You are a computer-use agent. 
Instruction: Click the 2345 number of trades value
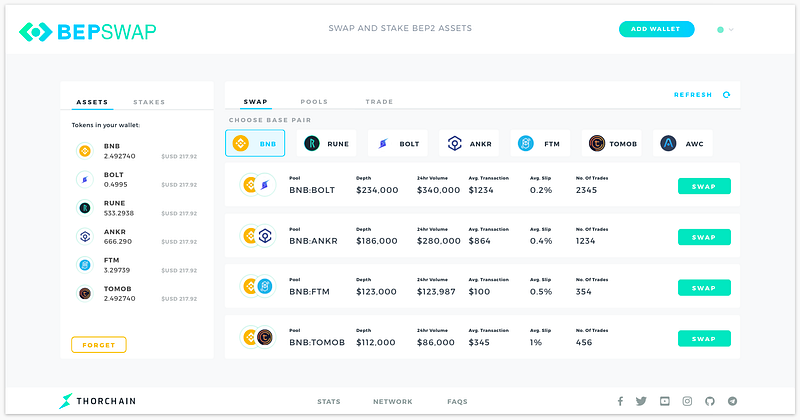pyautogui.click(x=586, y=190)
